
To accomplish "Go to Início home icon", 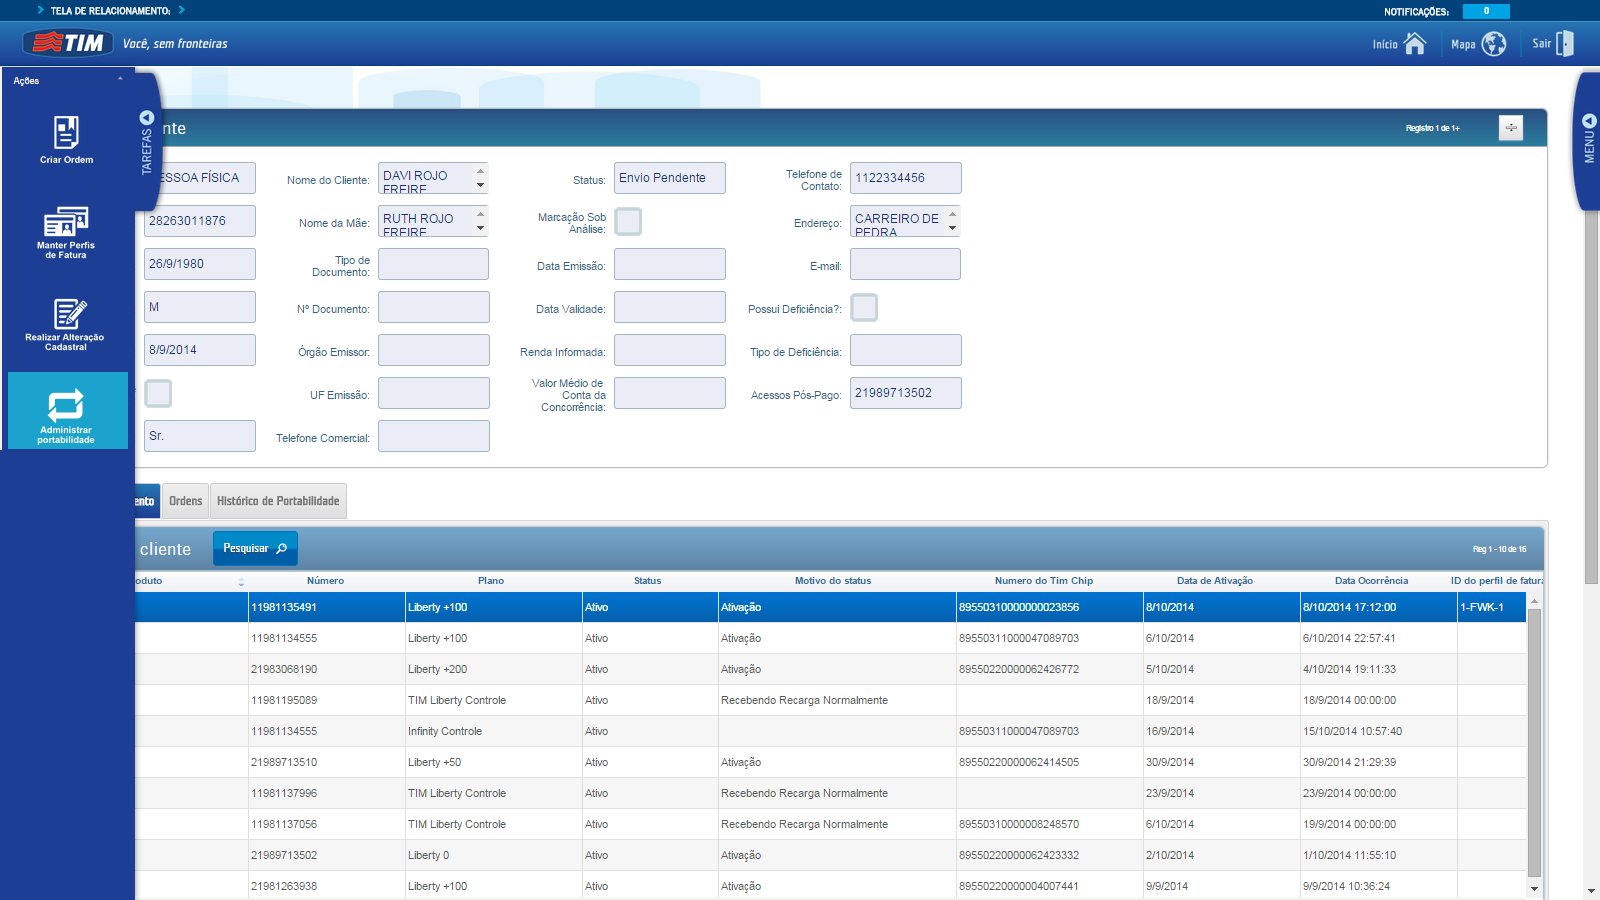I will (x=1415, y=44).
